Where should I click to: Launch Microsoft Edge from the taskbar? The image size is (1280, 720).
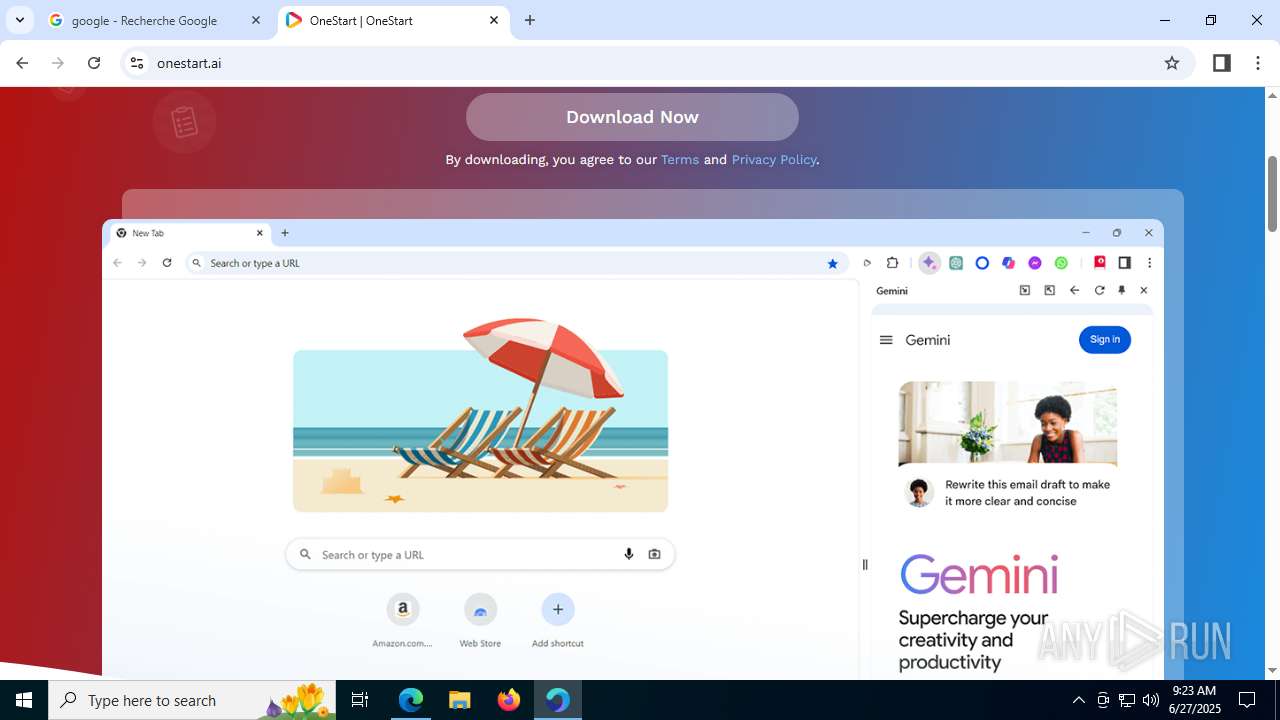pos(411,700)
